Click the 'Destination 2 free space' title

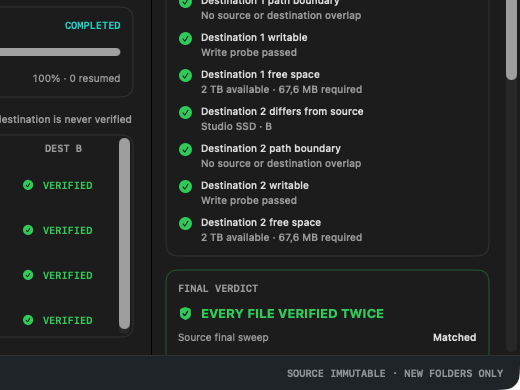pyautogui.click(x=261, y=222)
